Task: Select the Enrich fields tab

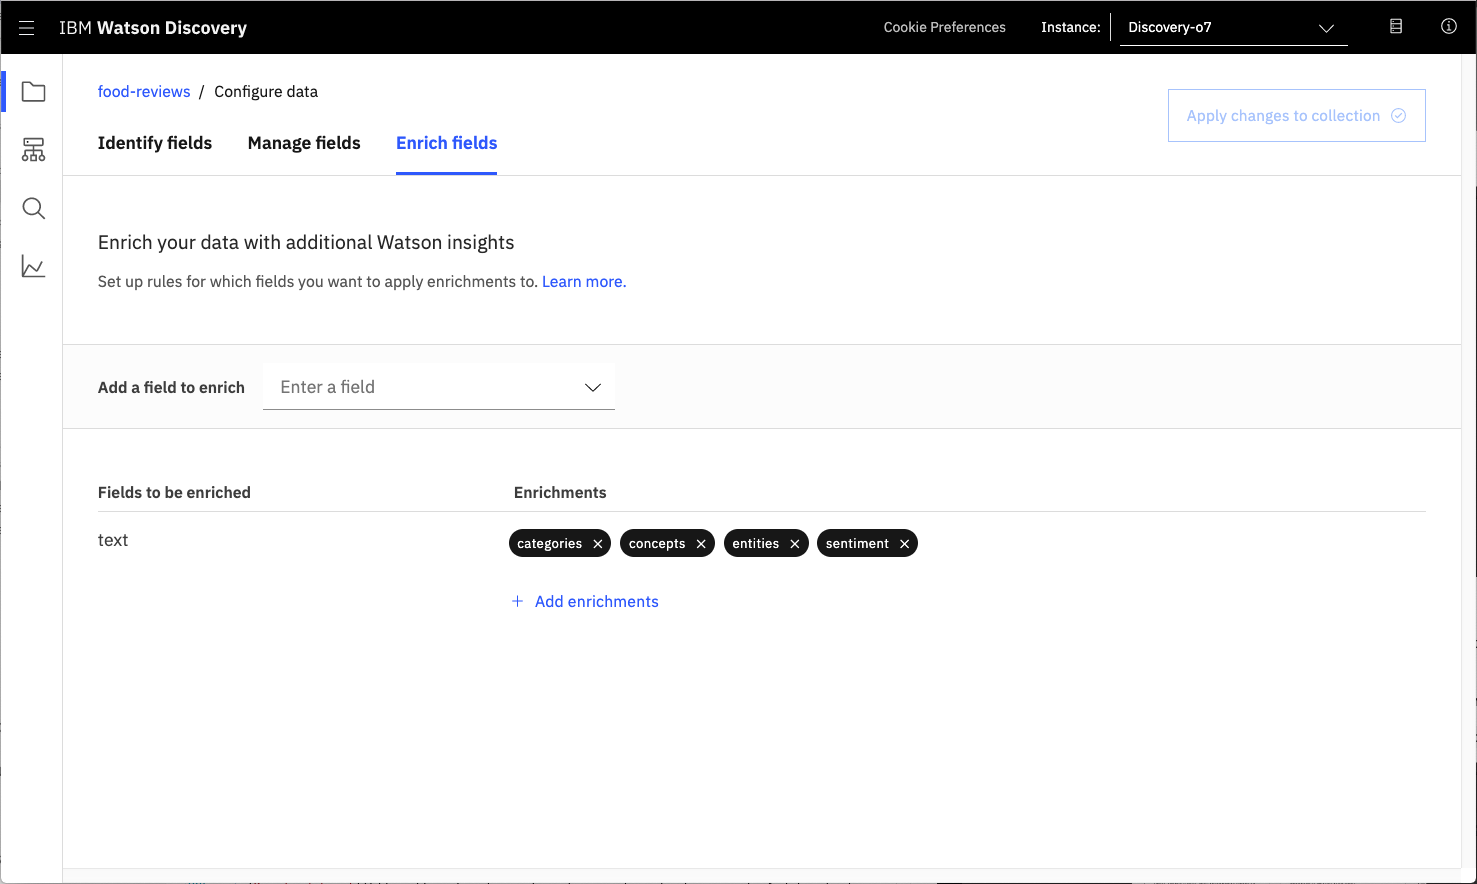Action: click(x=447, y=143)
